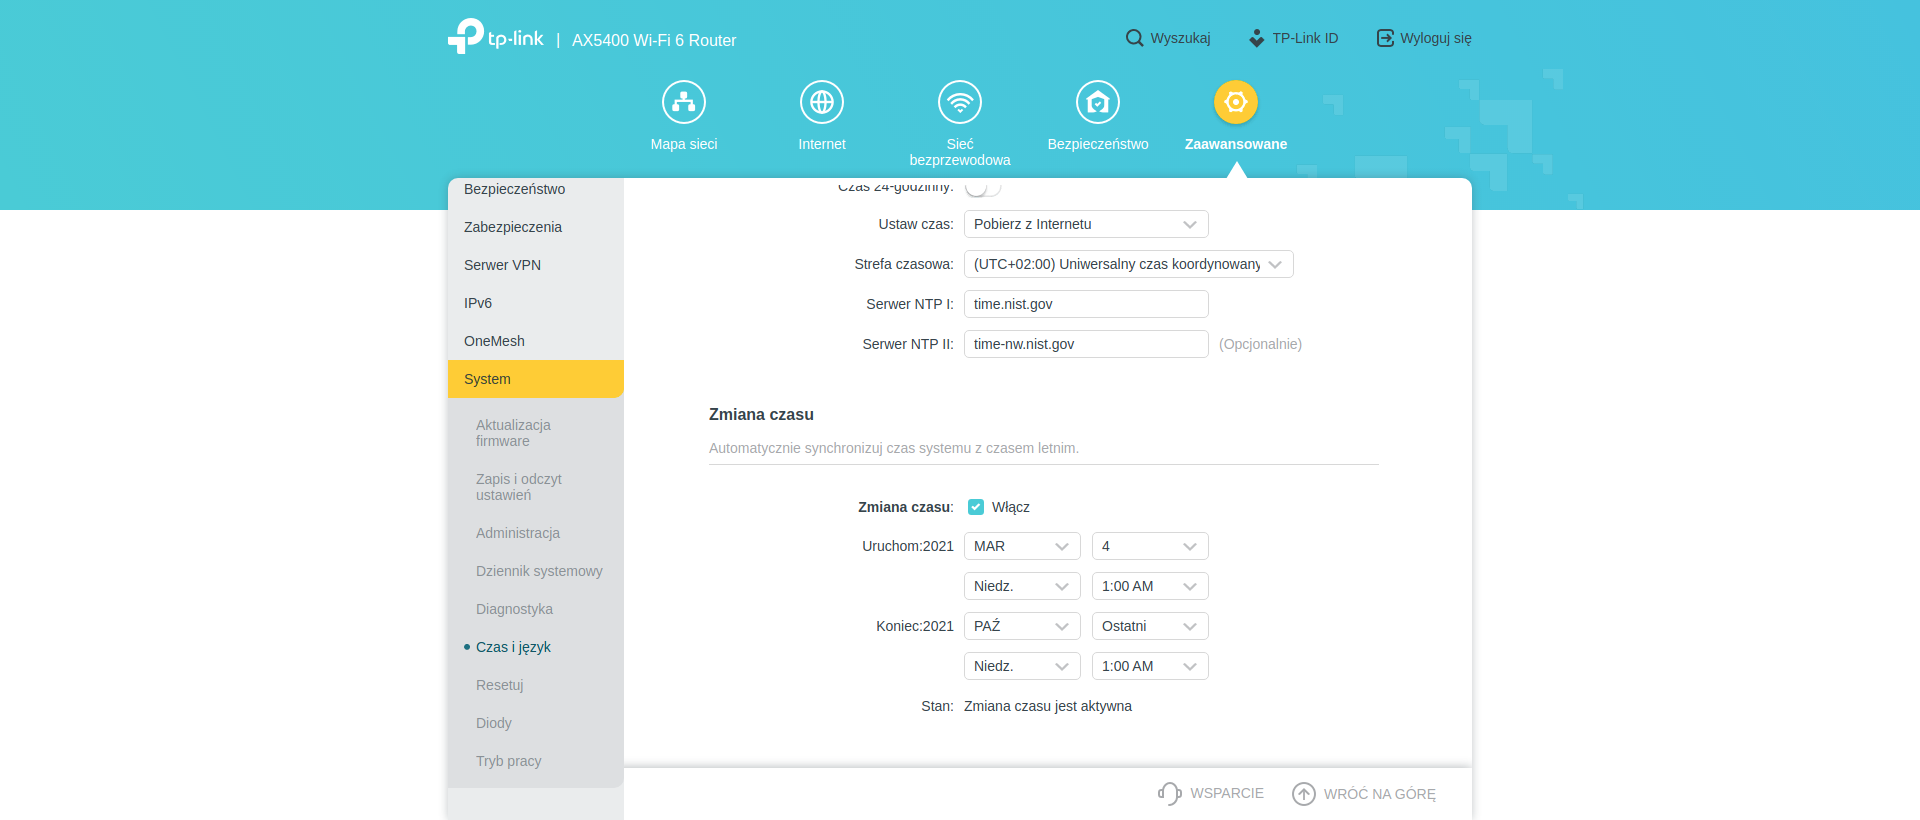Open the MAR start month dropdown
Viewport: 1920px width, 820px height.
(1021, 546)
